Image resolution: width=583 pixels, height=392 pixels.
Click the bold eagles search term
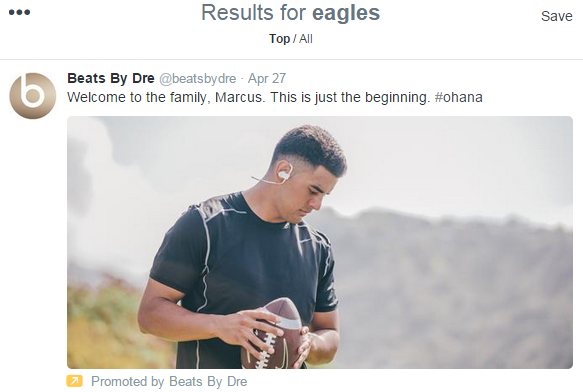tap(346, 14)
